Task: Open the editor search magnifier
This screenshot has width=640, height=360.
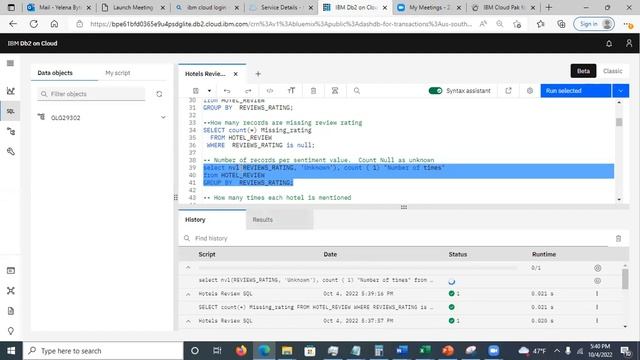Action: click(357, 91)
